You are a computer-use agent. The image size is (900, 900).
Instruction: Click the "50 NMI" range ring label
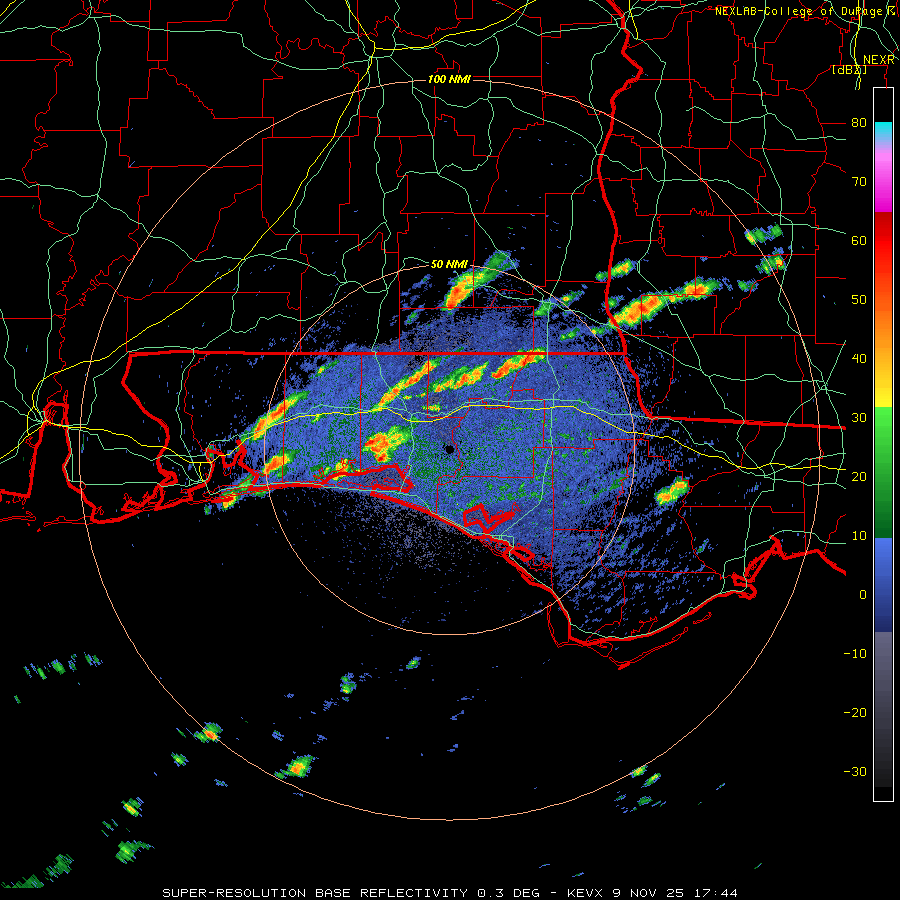pos(449,265)
